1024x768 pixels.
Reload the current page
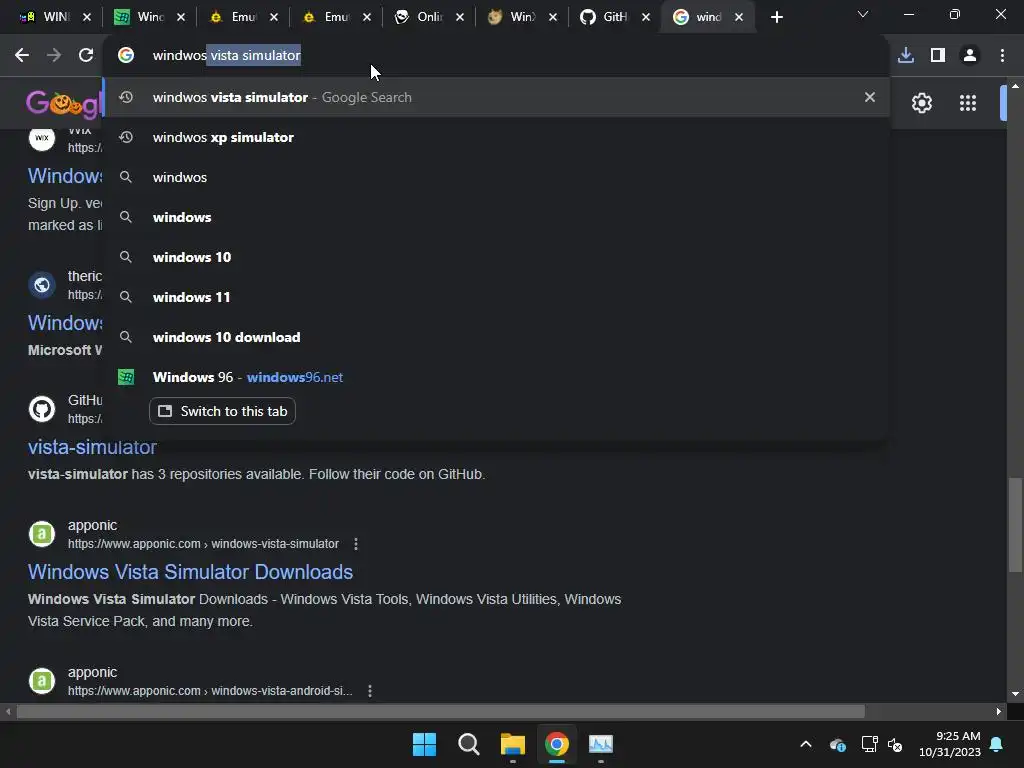click(x=86, y=56)
